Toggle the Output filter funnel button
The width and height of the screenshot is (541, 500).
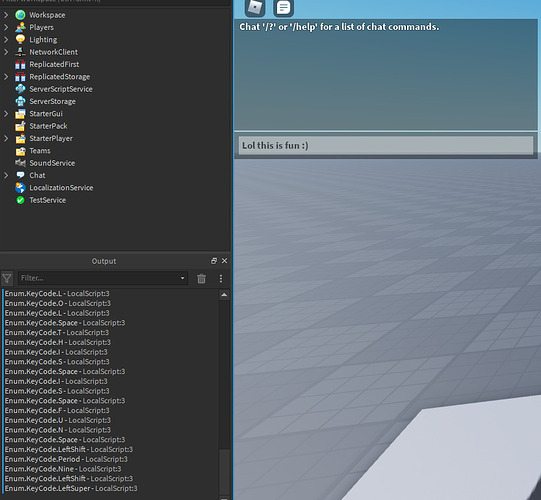pyautogui.click(x=7, y=278)
